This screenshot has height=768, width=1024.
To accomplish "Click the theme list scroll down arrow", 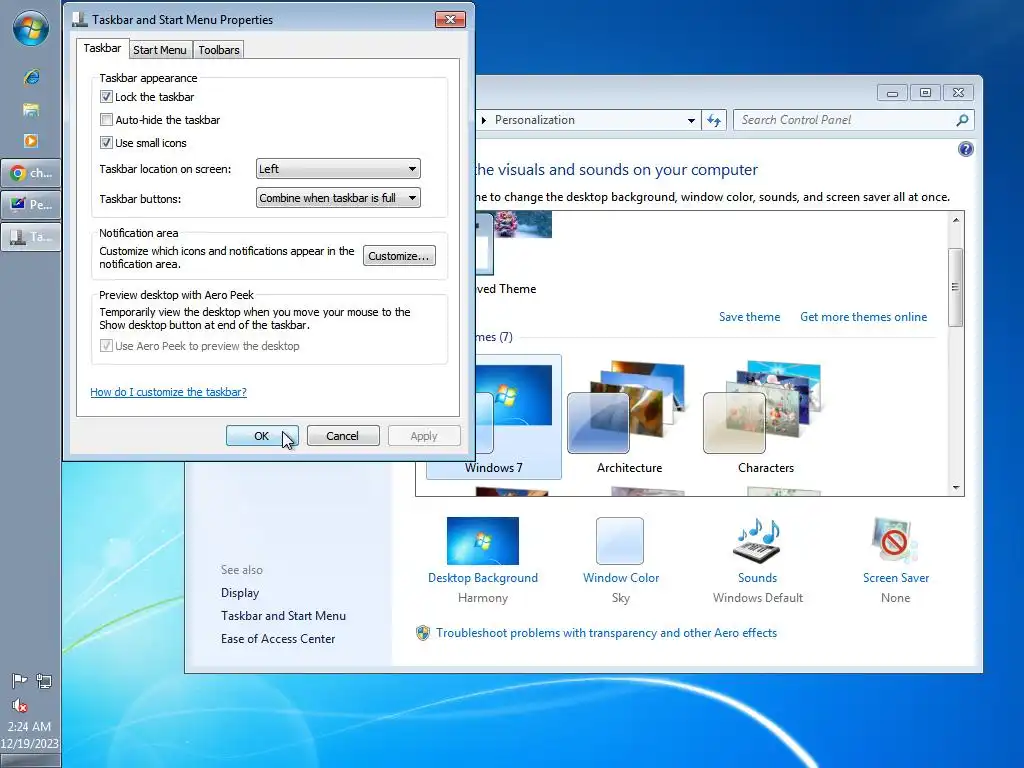I will [x=956, y=487].
